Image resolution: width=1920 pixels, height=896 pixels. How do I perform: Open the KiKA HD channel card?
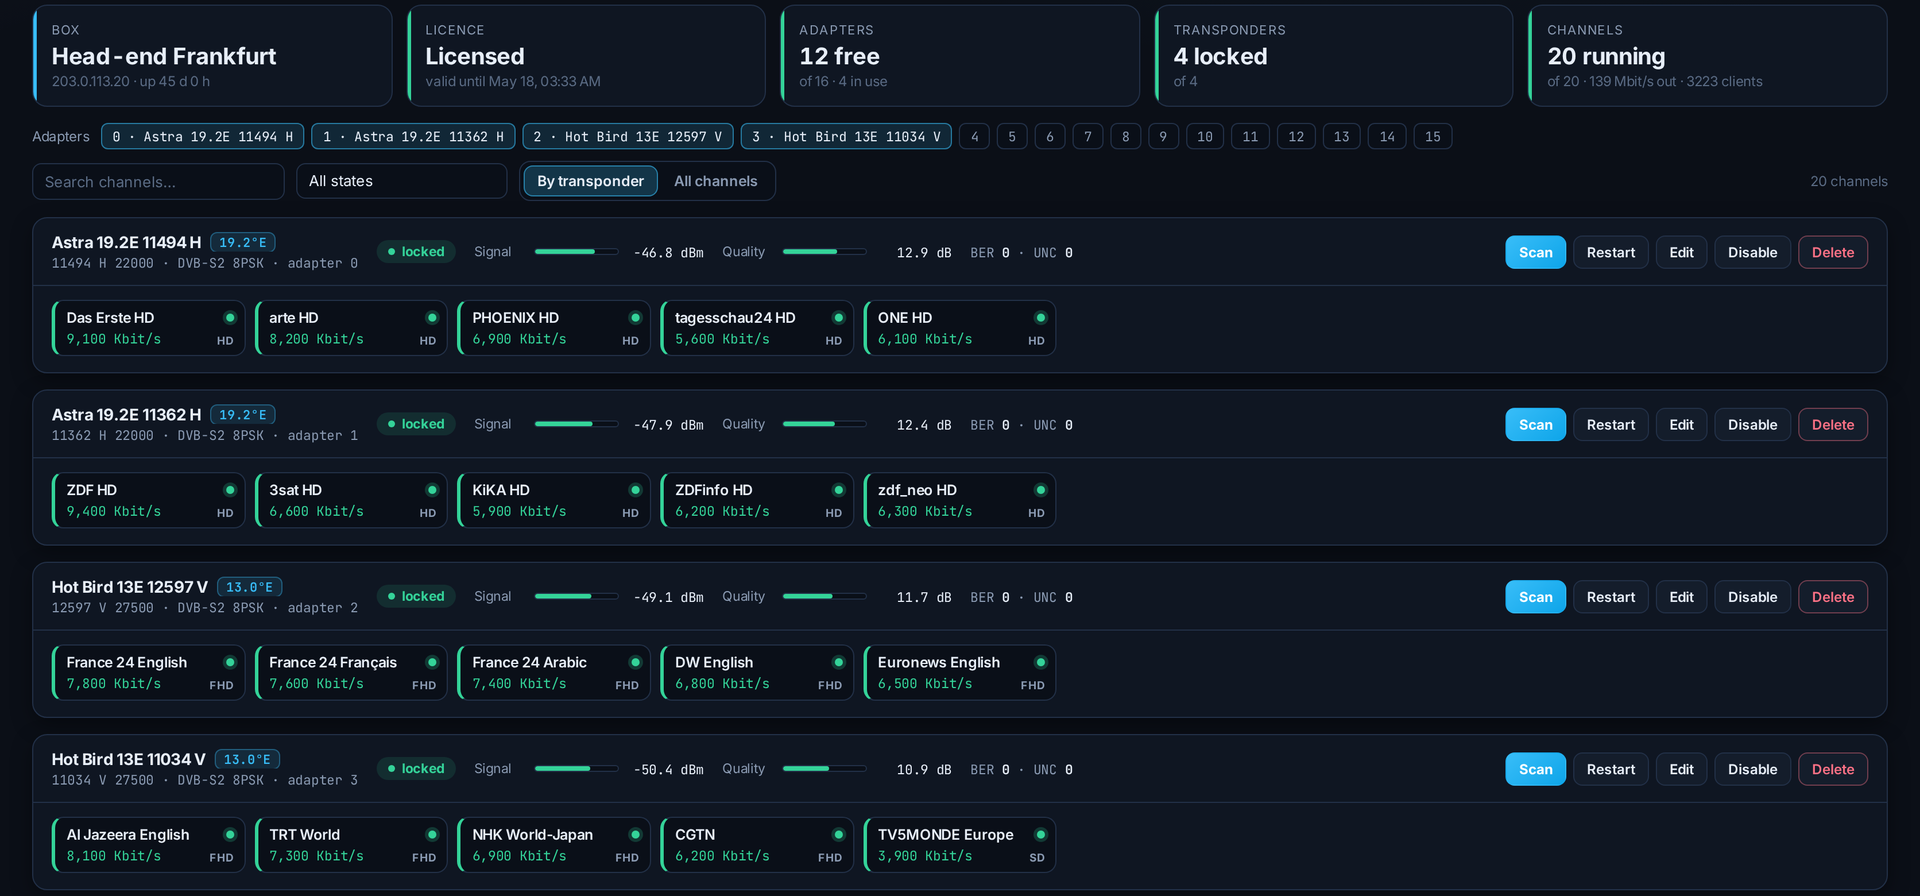[x=553, y=500]
